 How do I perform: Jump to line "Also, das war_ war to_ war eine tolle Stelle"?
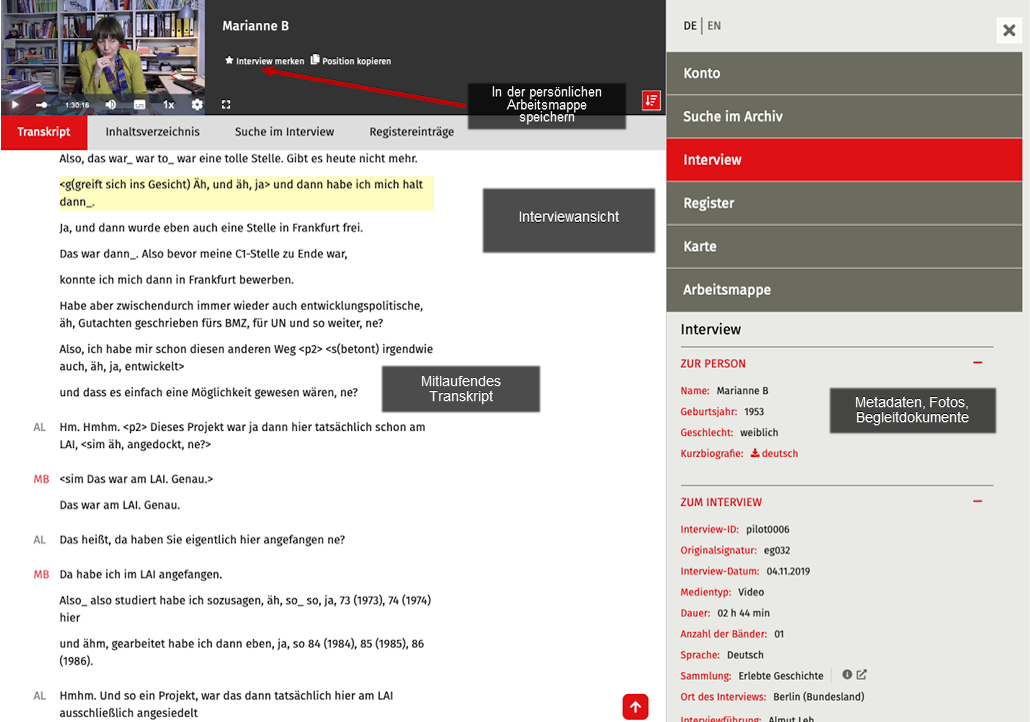(x=238, y=158)
